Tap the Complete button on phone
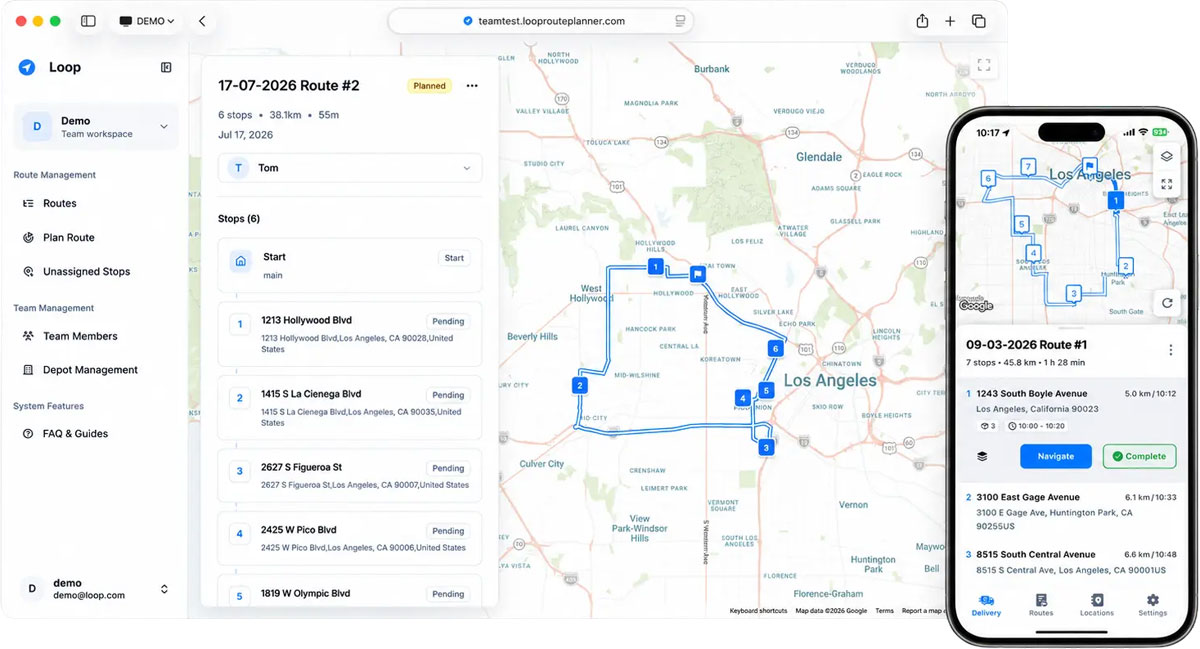The image size is (1200, 649). [x=1139, y=456]
